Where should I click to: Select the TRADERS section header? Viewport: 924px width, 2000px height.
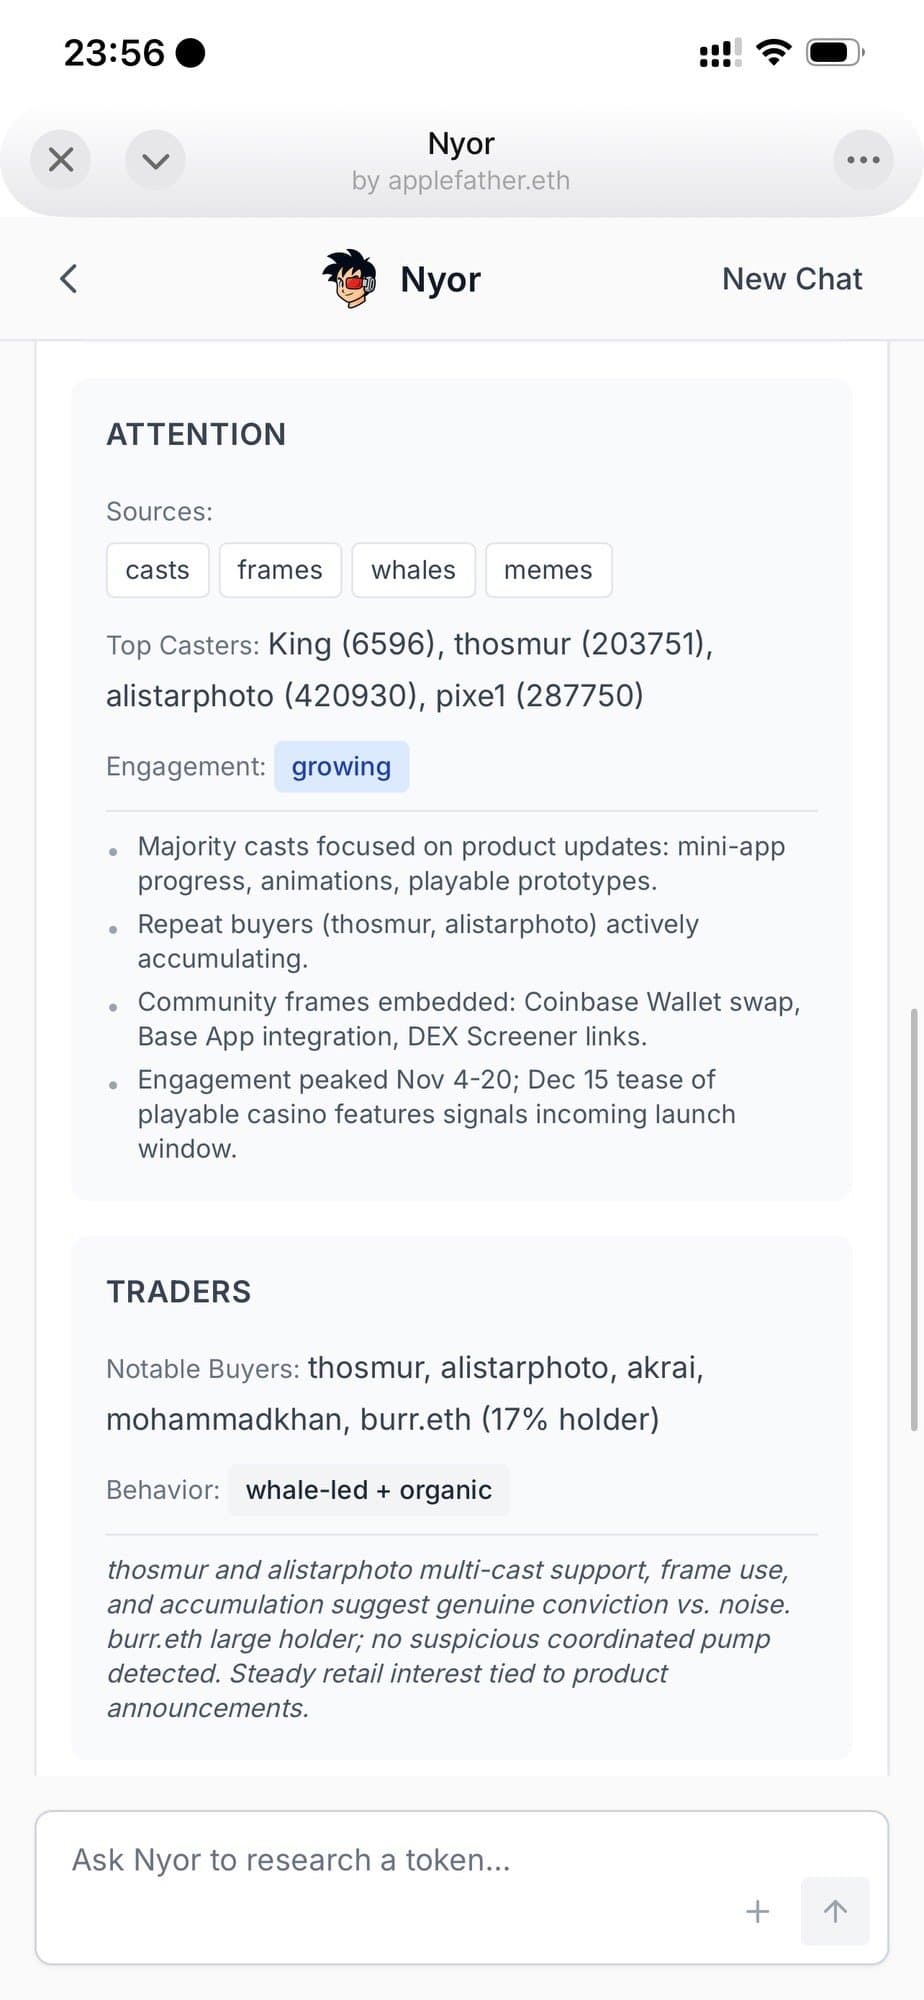(x=178, y=1291)
